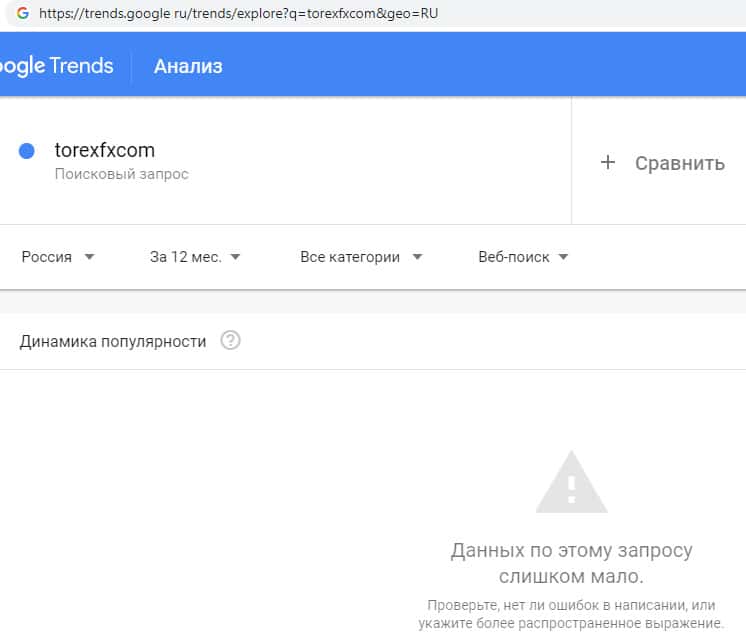Image resolution: width=746 pixels, height=640 pixels.
Task: Click the plus icon beside Сравнить
Action: coord(607,162)
